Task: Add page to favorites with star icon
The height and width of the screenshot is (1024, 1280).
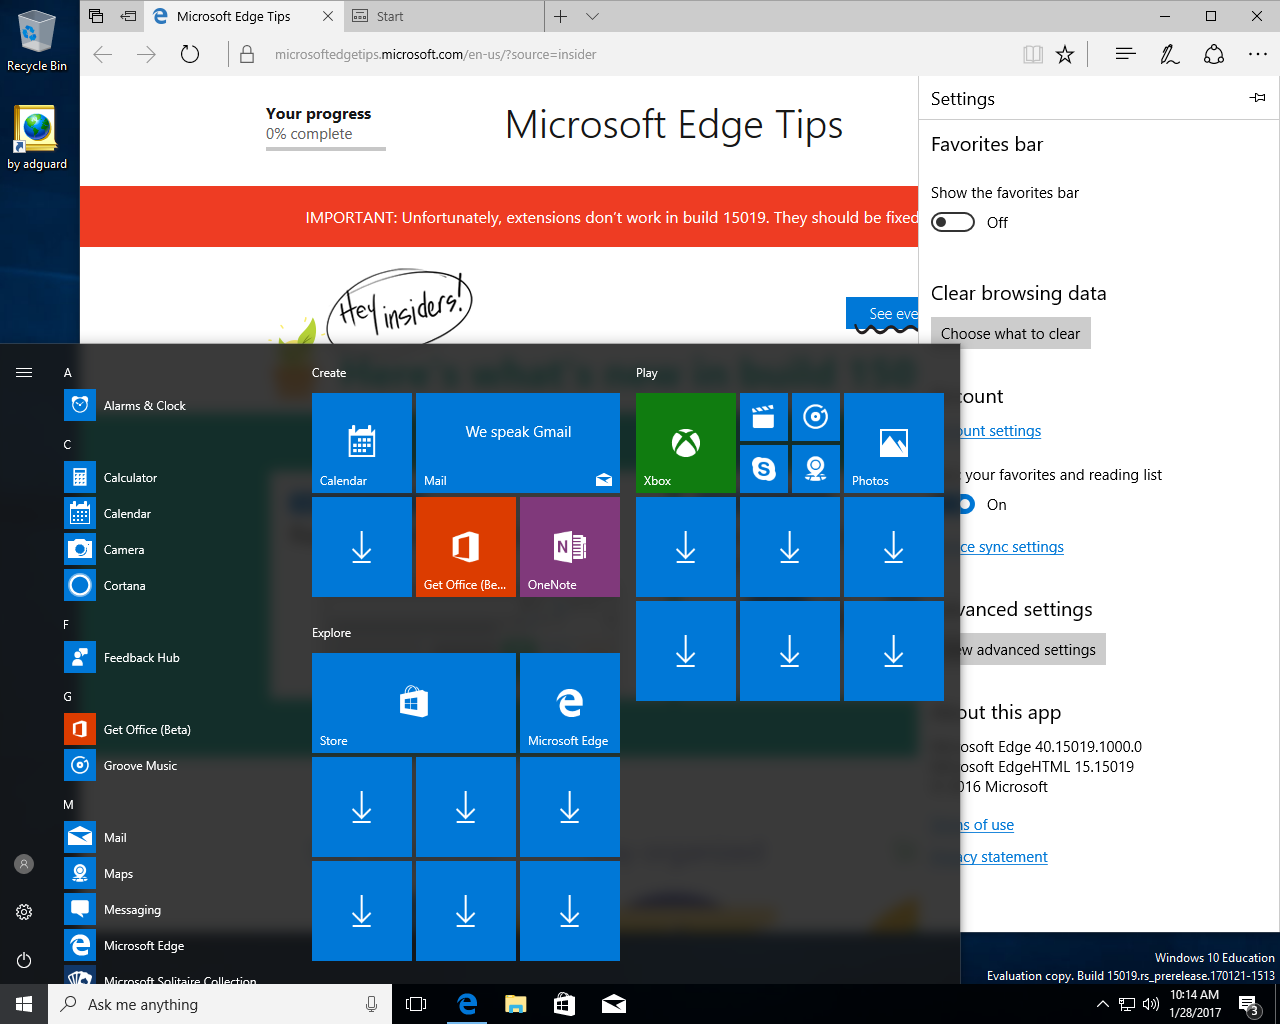Action: 1065,54
